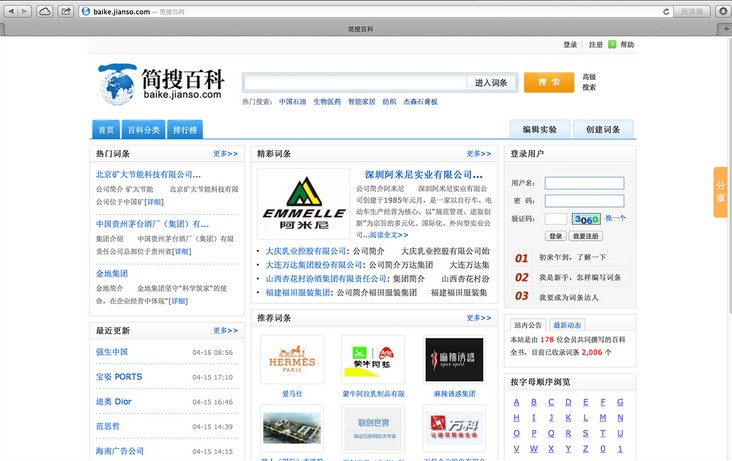Viewport: 732px width, 461px height.
Task: Click the green help icon
Action: coord(612,44)
